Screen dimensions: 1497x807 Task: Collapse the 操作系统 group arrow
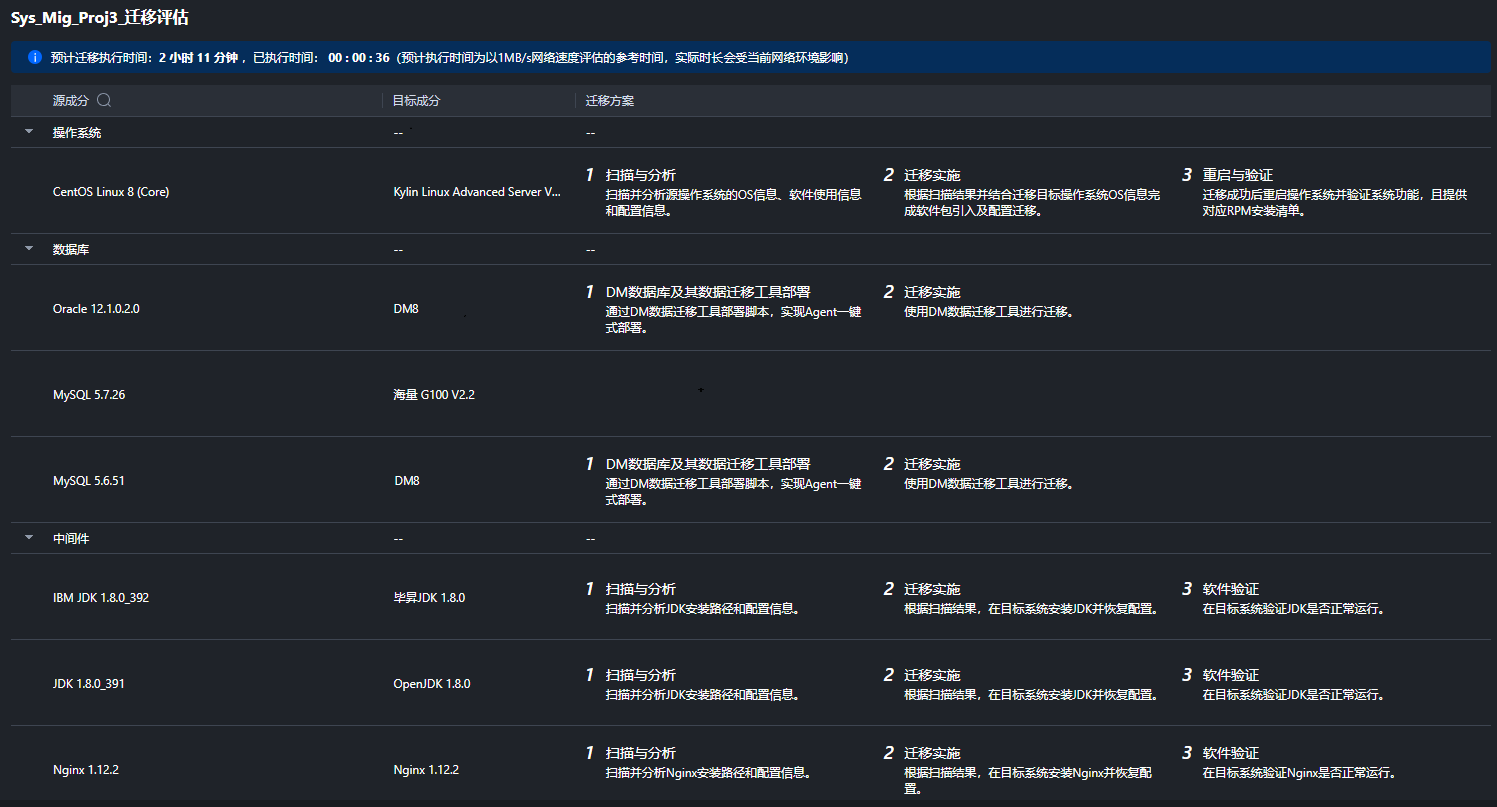point(29,132)
